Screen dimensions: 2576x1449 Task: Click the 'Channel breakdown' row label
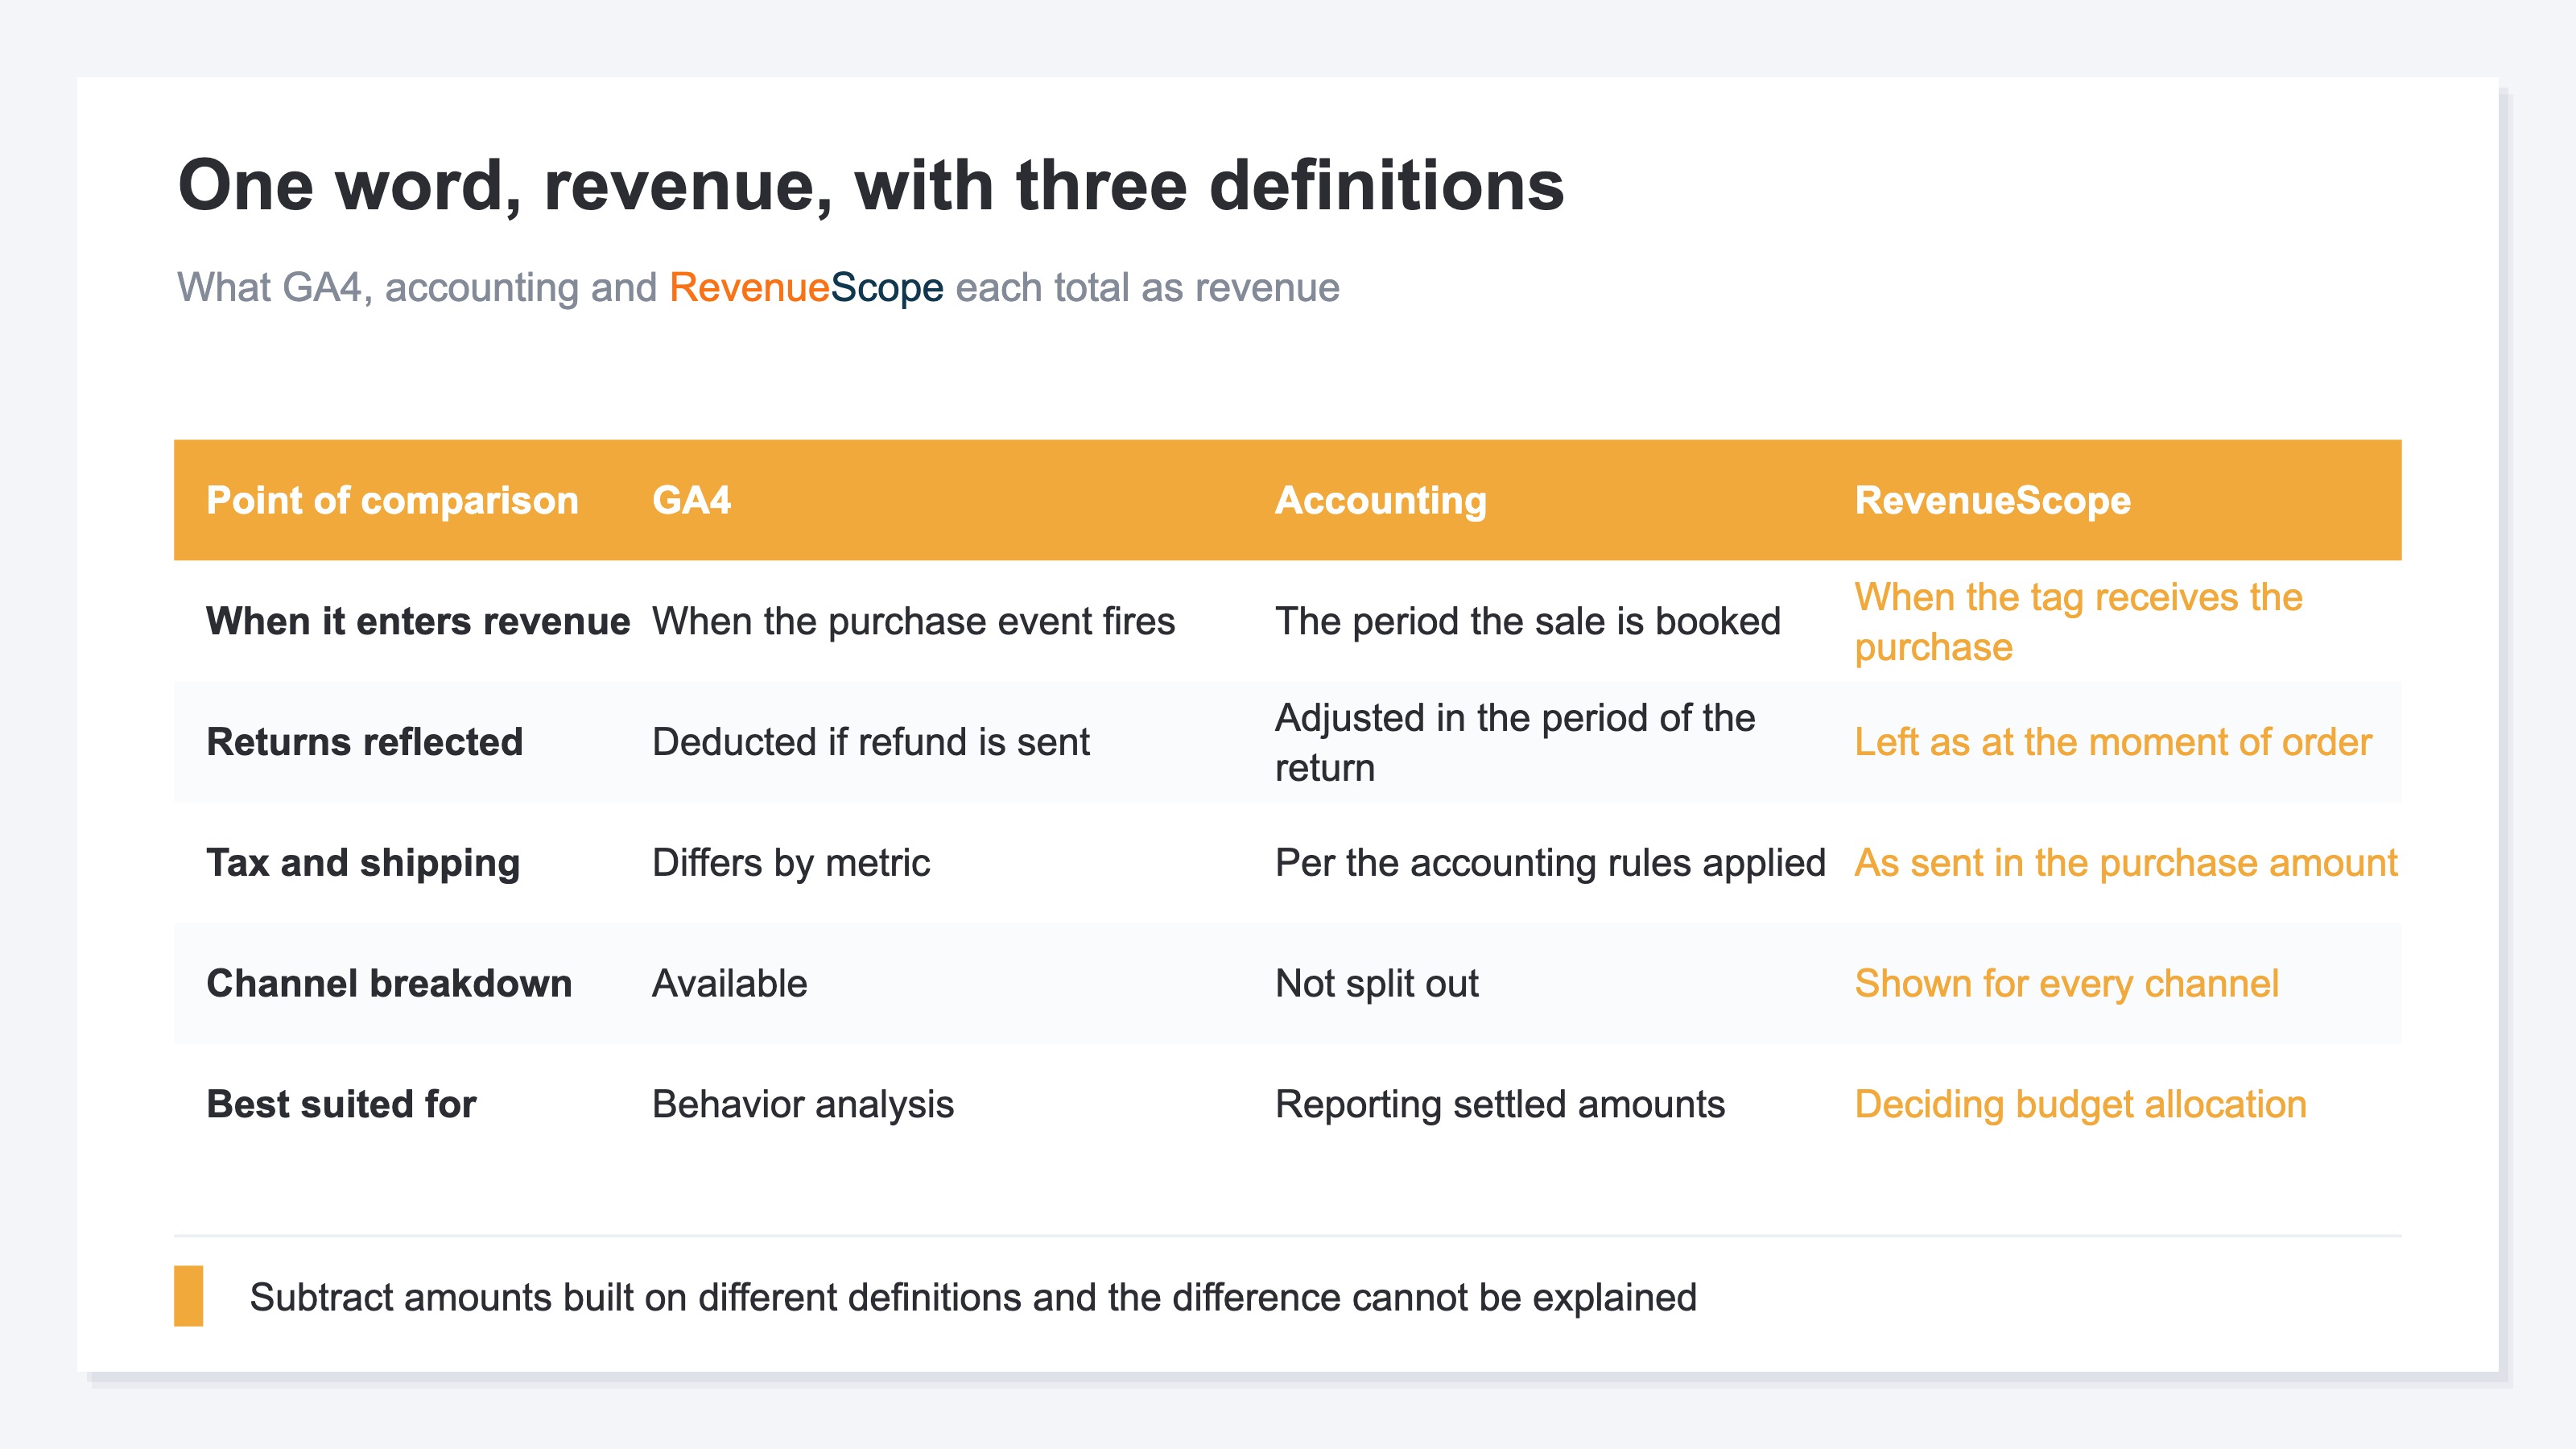pos(389,984)
